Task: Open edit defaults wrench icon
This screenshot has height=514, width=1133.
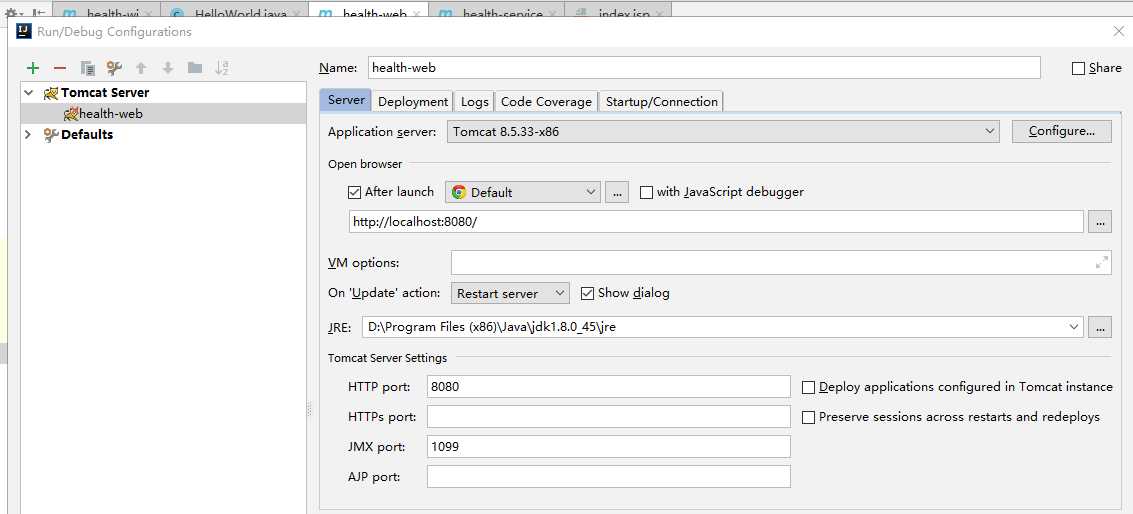Action: coord(114,68)
